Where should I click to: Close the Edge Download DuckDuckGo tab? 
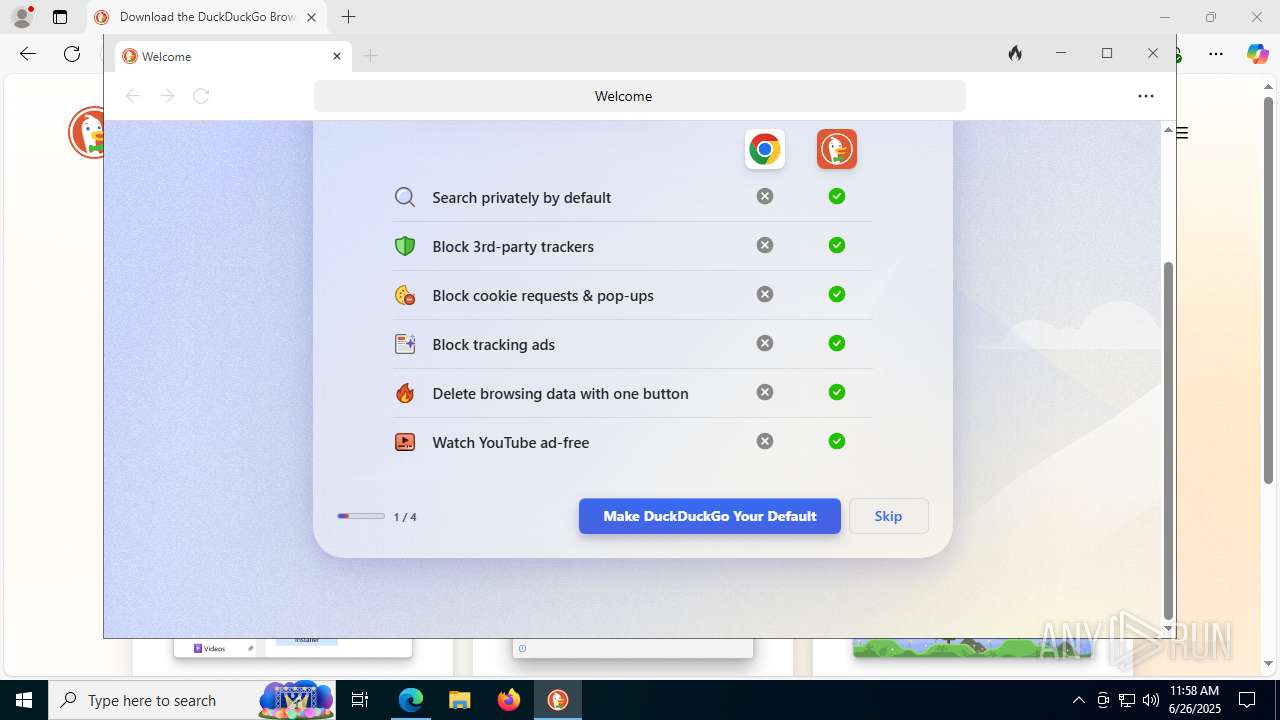[311, 17]
